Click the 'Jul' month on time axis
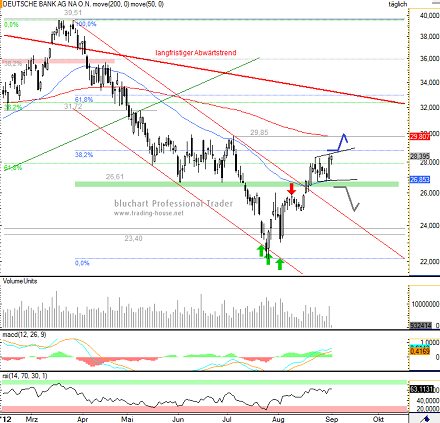 [x=227, y=419]
